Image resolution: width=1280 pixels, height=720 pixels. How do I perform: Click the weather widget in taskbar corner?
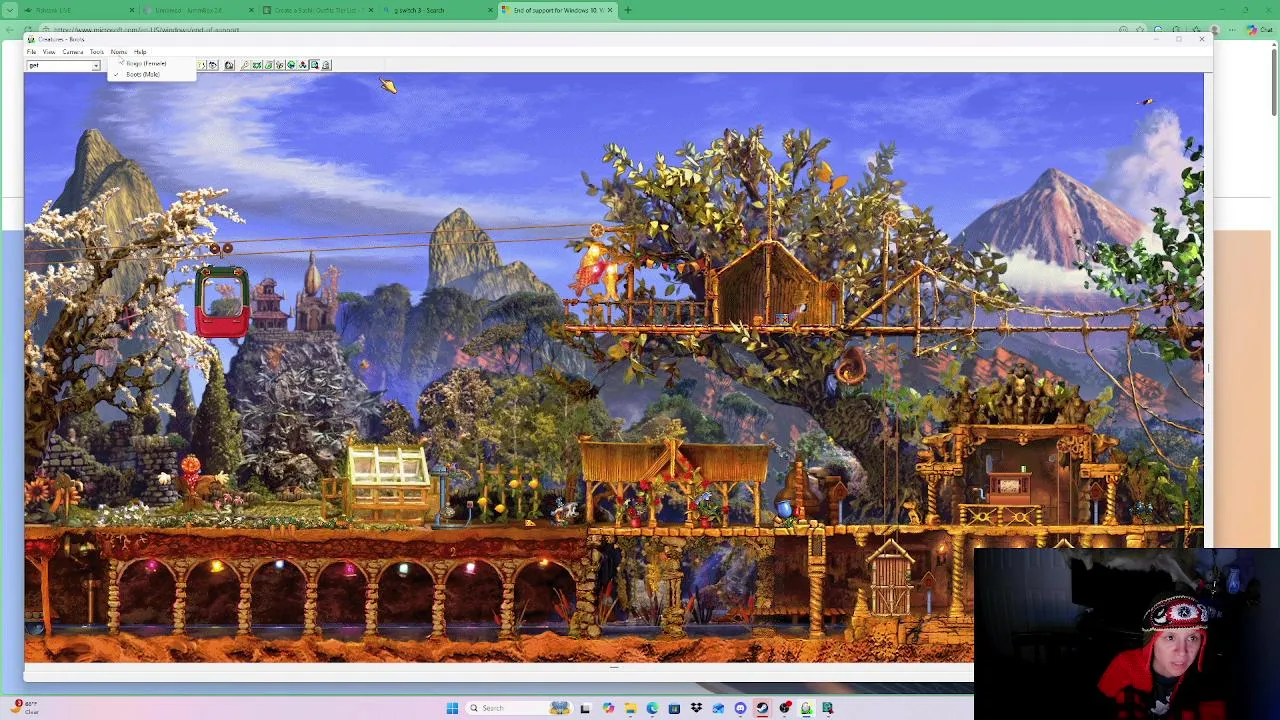[24, 708]
